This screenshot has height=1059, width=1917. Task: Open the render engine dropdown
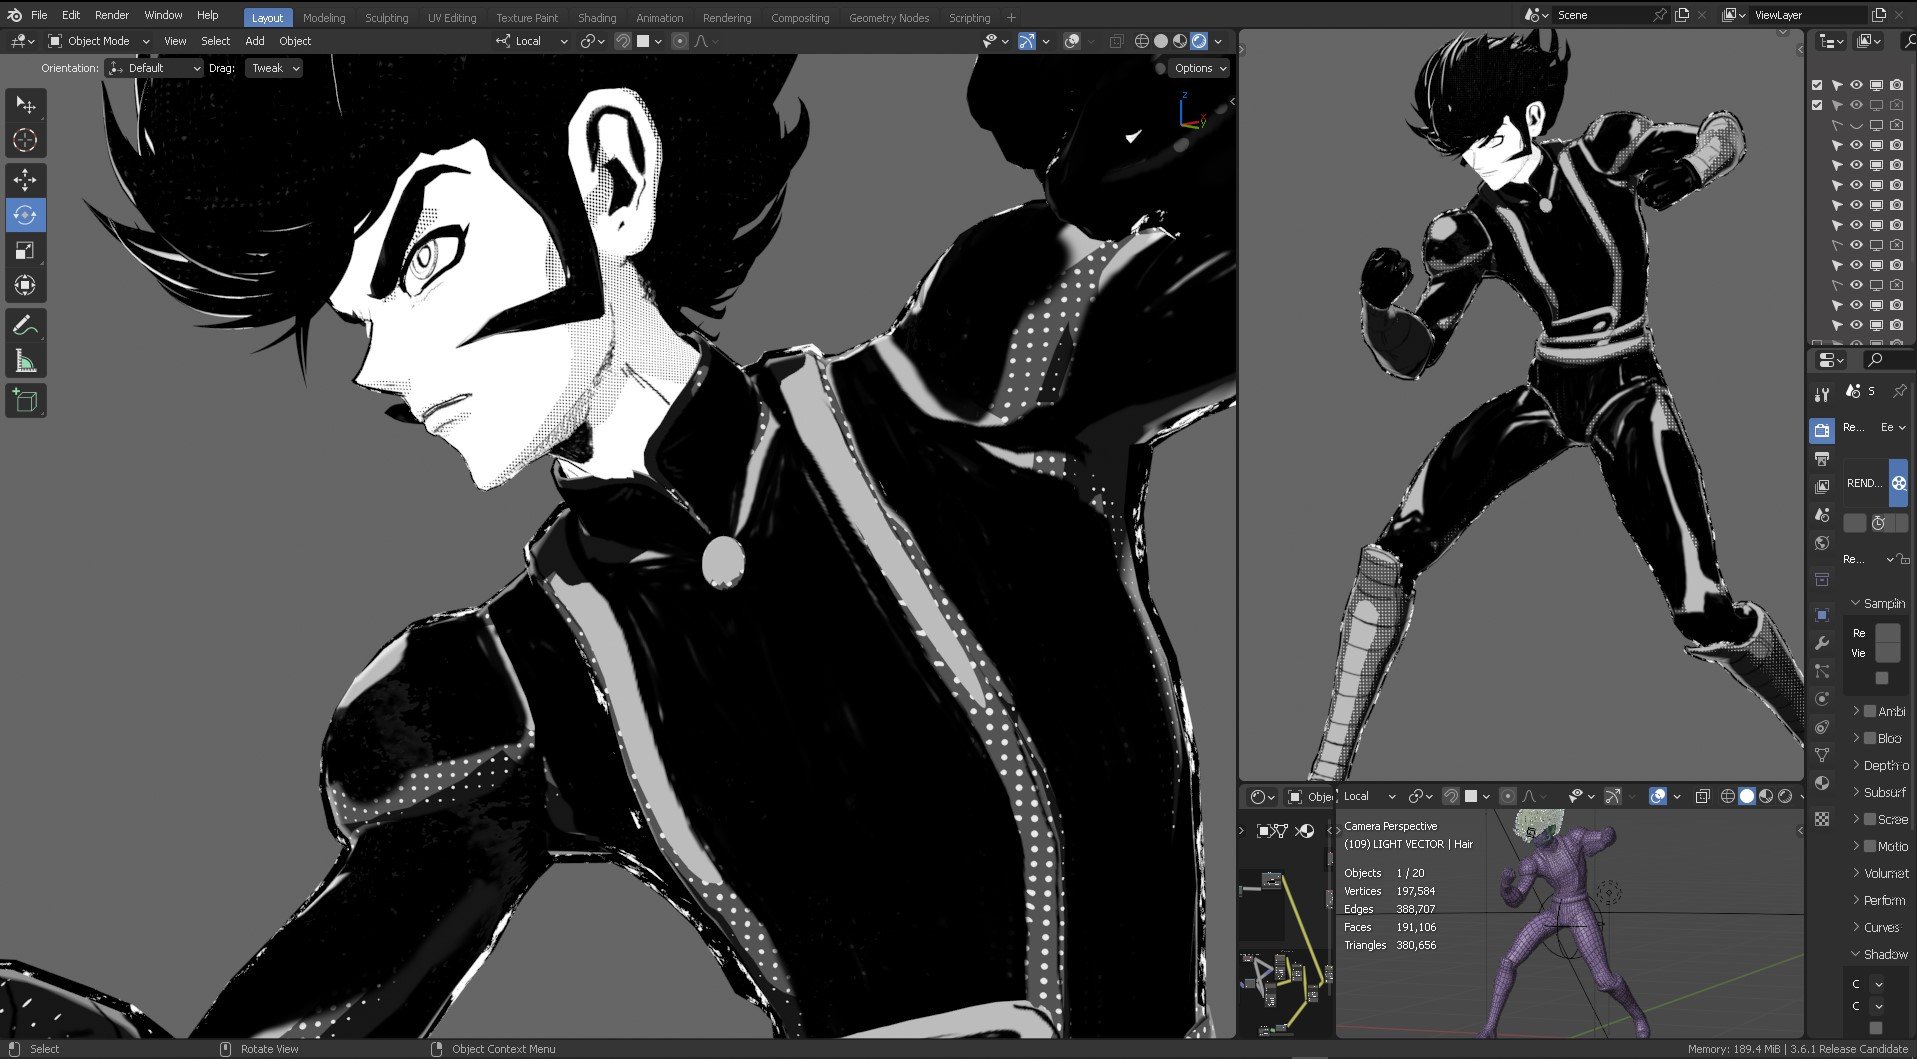1893,427
